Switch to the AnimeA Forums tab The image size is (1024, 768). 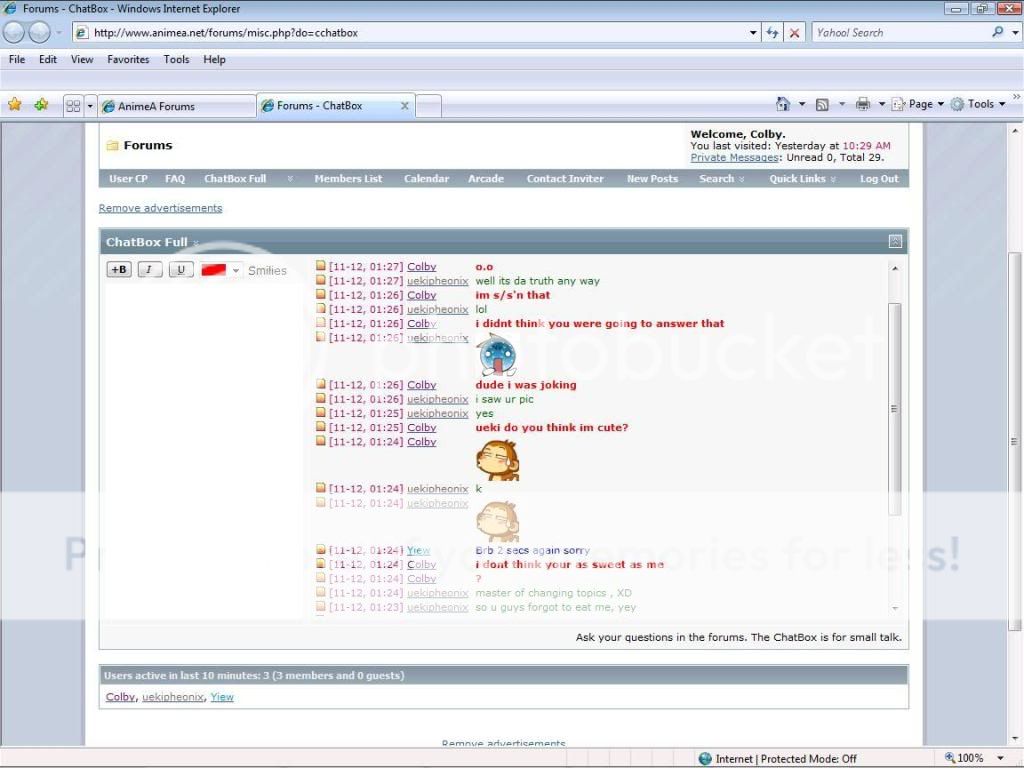pyautogui.click(x=170, y=106)
